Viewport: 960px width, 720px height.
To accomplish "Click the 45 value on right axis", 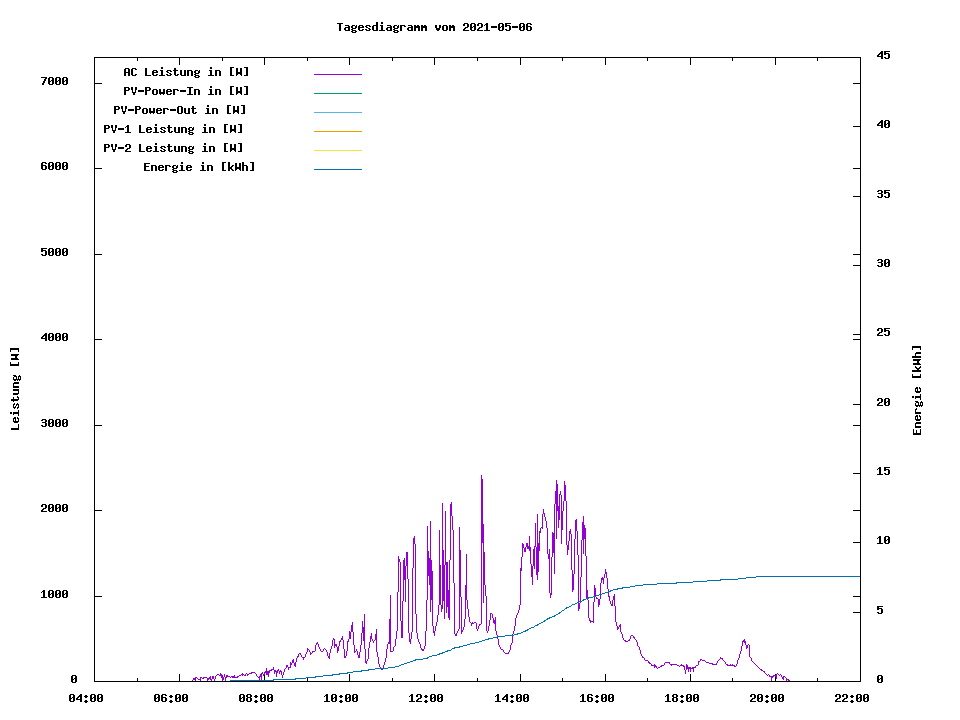I will point(883,55).
